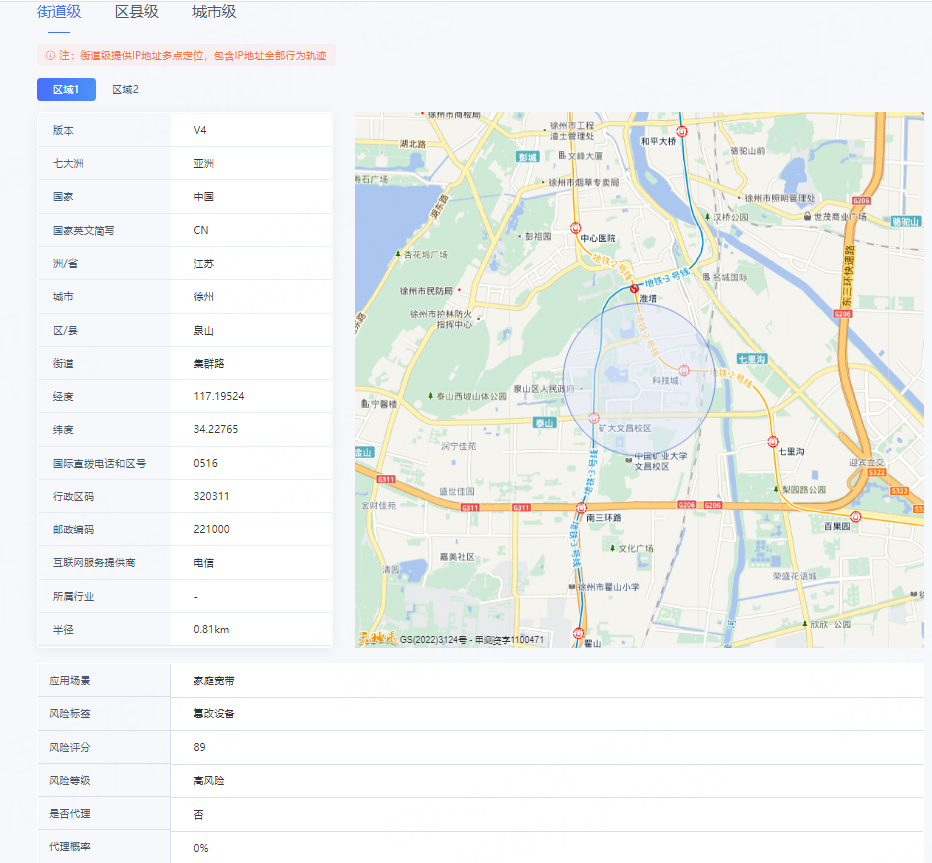Click the 矿大文昌校区 metro station icon
The width and height of the screenshot is (932, 863).
pos(593,418)
